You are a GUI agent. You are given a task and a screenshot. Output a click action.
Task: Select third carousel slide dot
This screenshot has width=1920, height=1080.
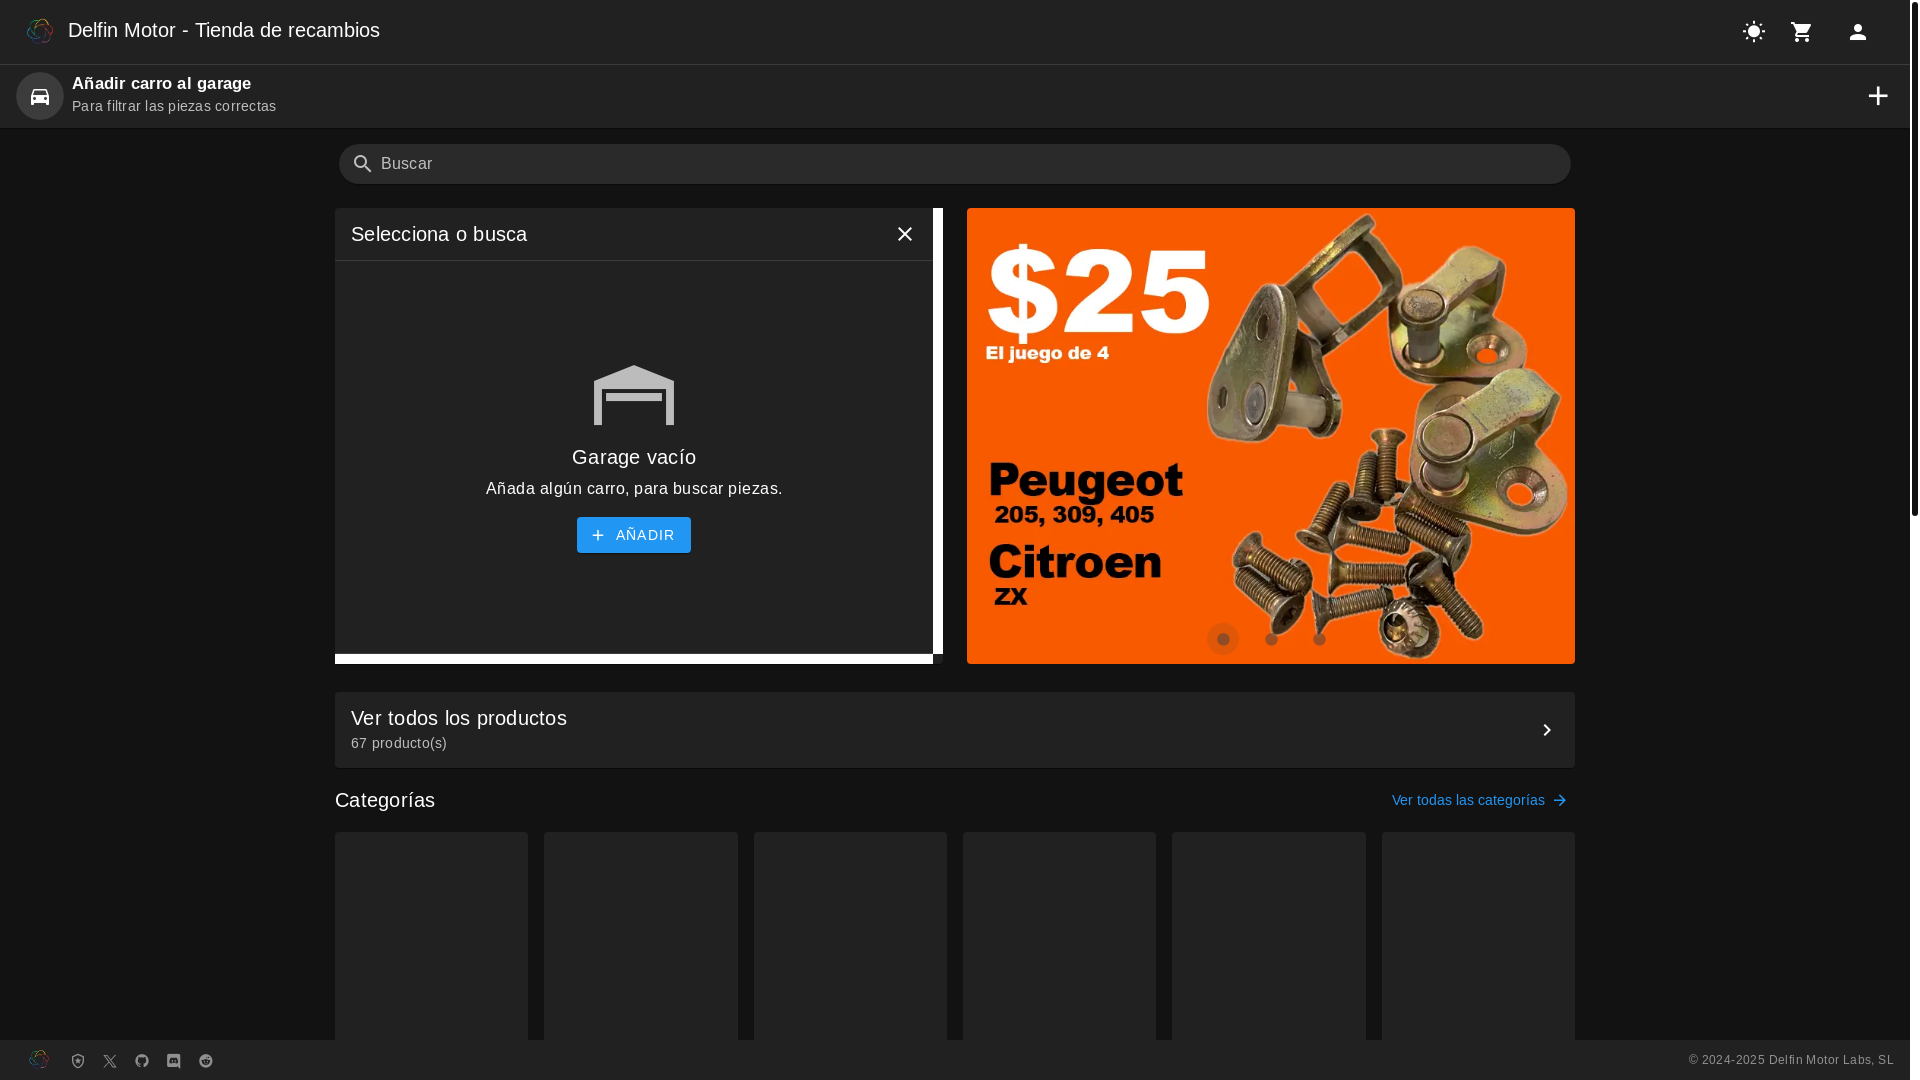[1319, 639]
